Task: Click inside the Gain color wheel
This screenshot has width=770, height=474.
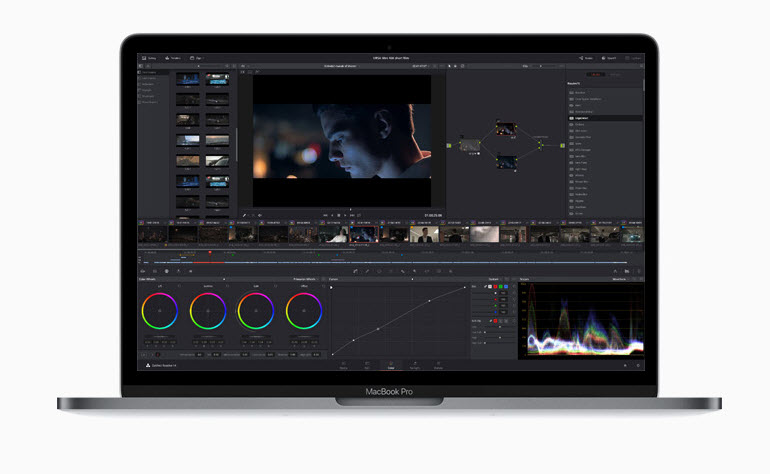Action: [x=255, y=311]
